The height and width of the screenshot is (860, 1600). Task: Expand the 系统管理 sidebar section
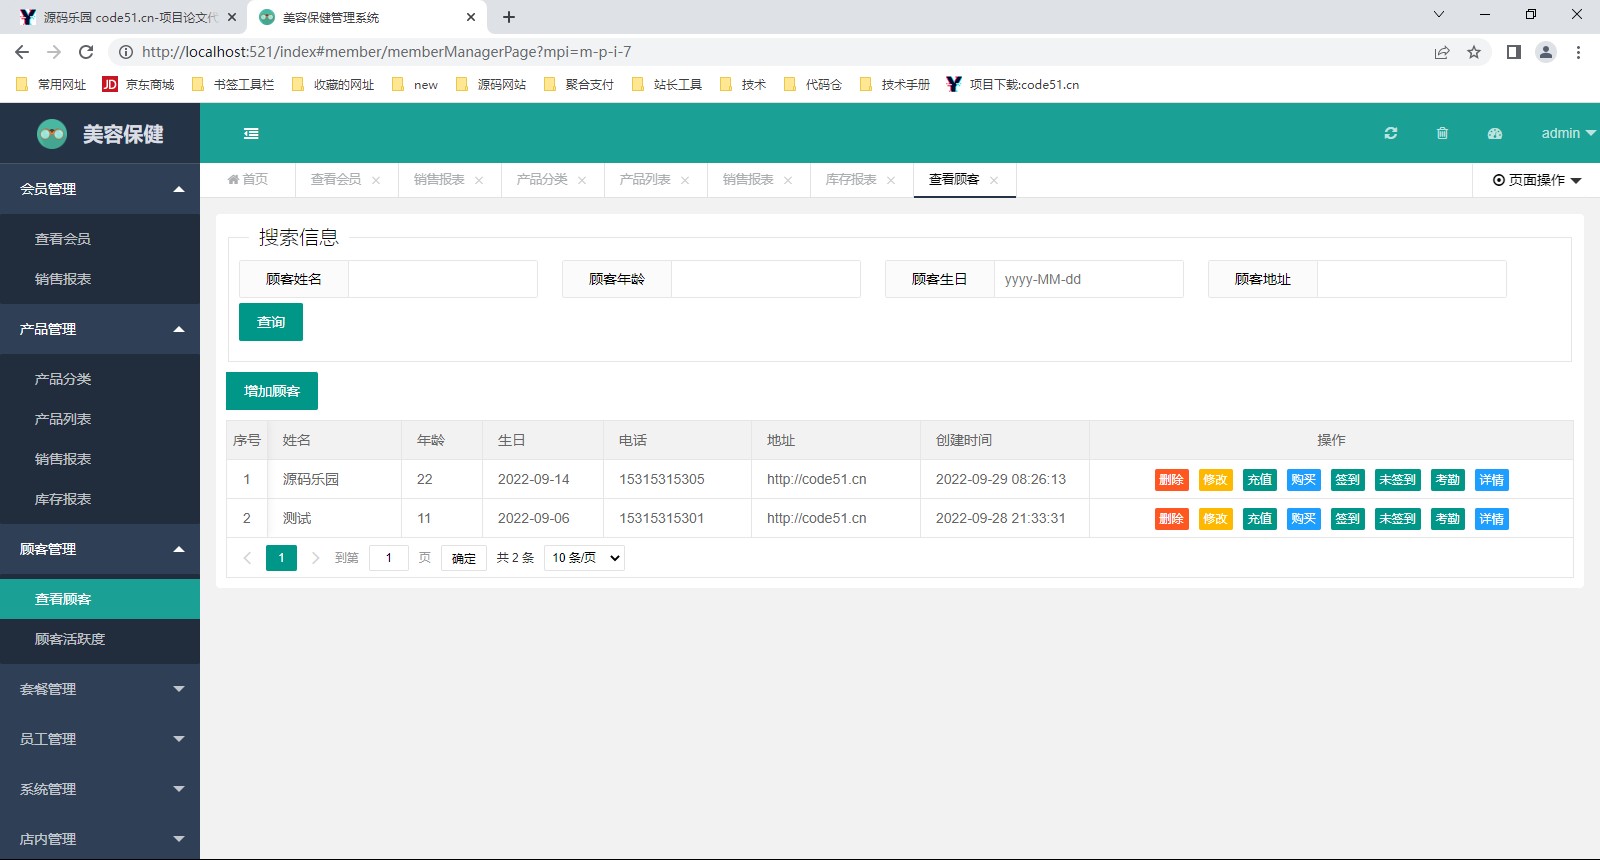click(100, 789)
